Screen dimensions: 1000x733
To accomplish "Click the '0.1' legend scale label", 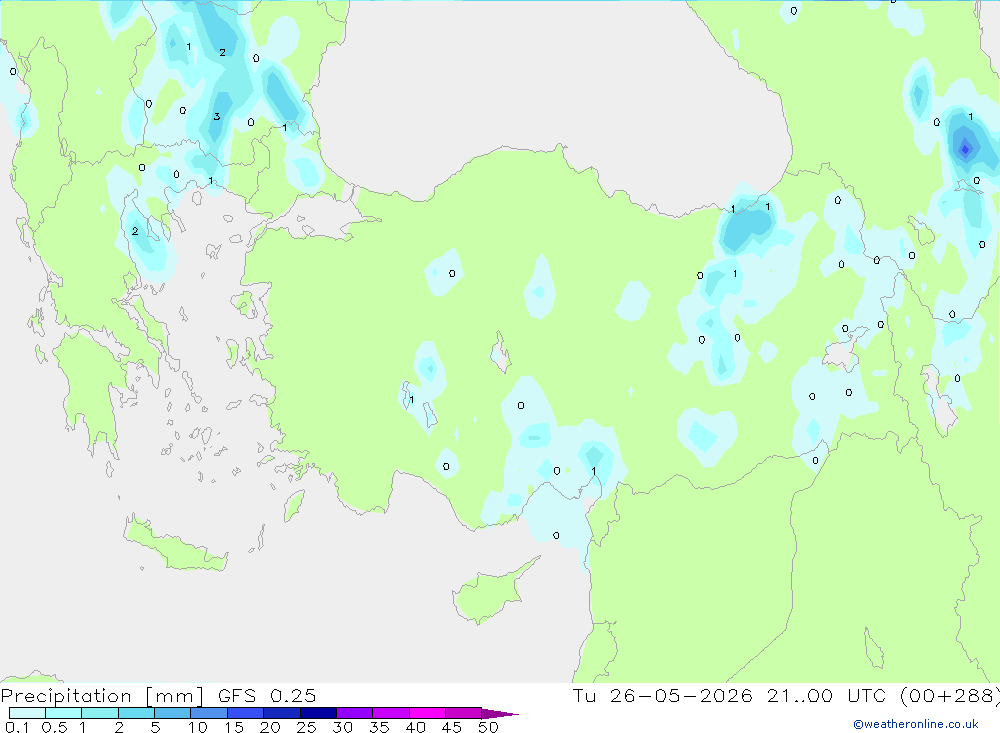I will 17,727.
